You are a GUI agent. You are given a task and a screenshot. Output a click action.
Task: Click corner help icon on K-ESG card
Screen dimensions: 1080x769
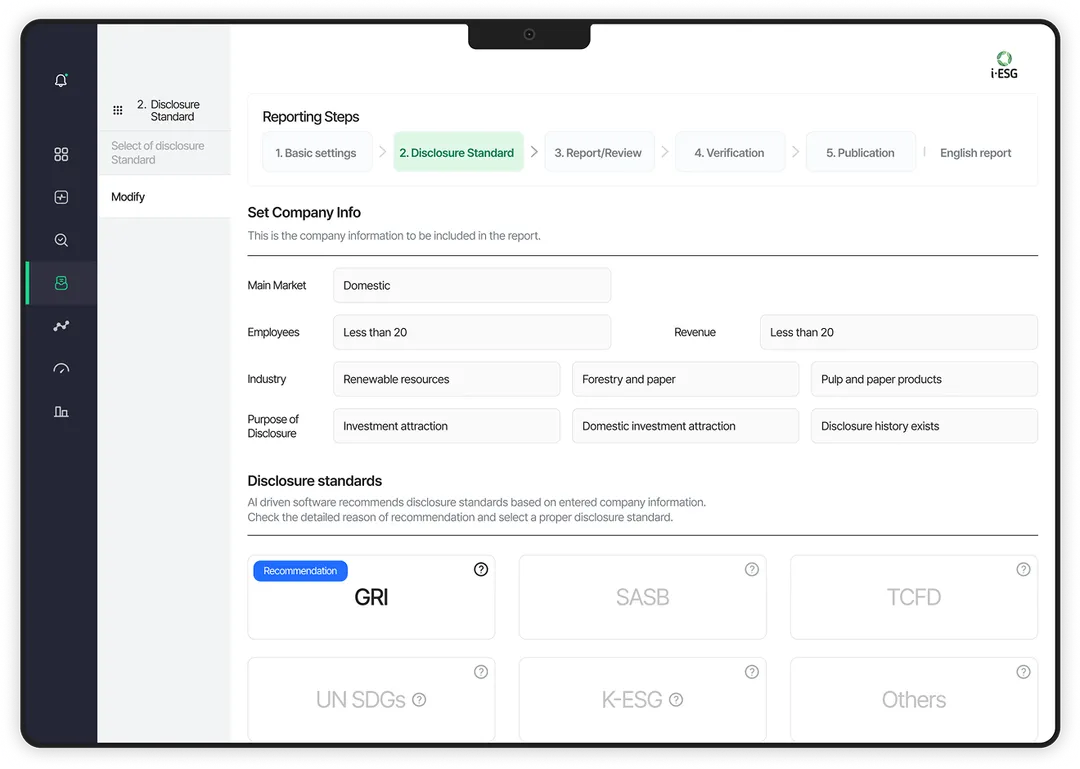click(x=751, y=671)
